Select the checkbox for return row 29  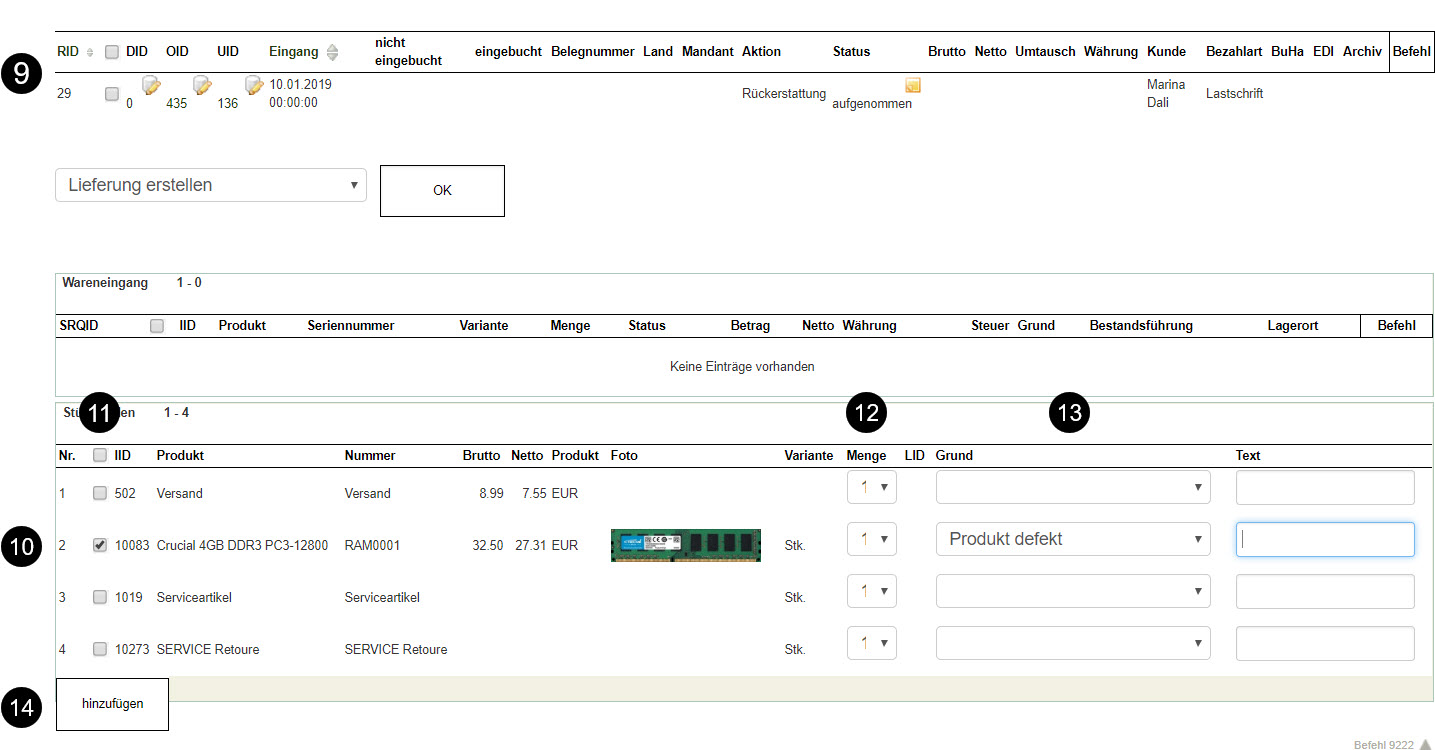tap(112, 94)
